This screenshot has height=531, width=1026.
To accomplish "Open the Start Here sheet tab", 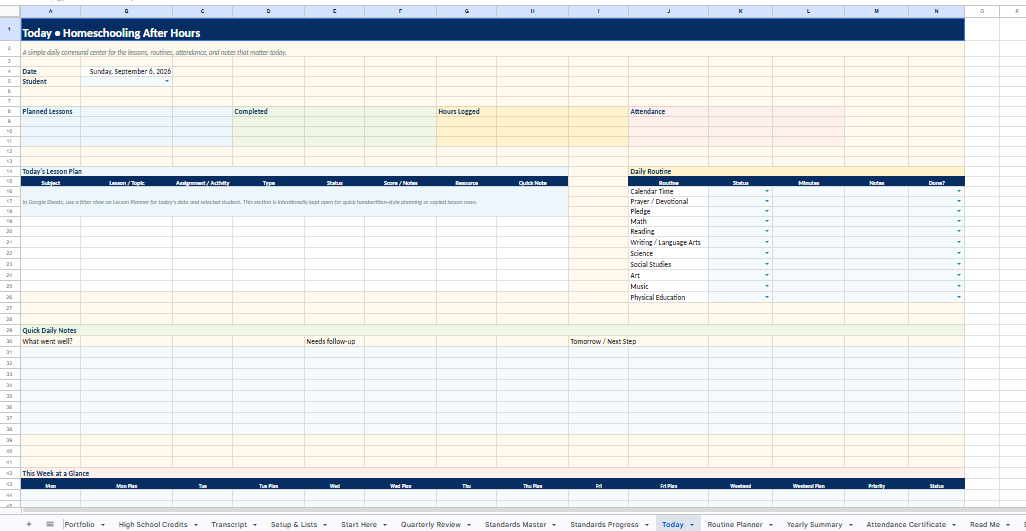I will pos(359,524).
